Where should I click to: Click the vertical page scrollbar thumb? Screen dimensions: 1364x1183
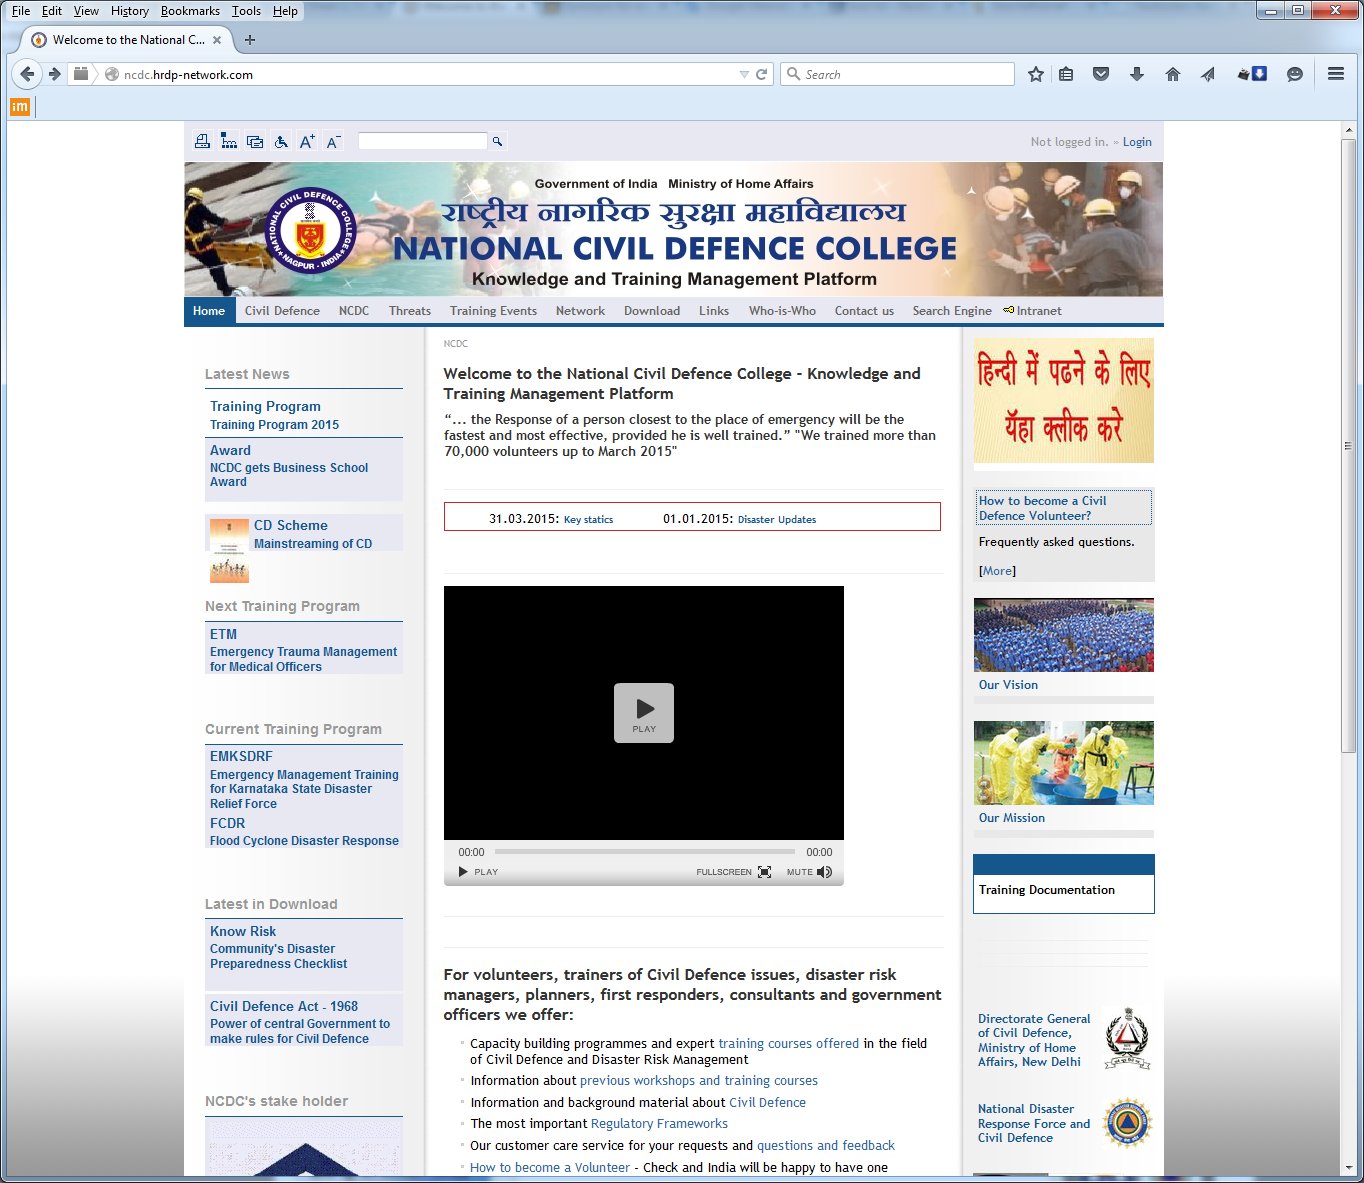tap(1348, 445)
